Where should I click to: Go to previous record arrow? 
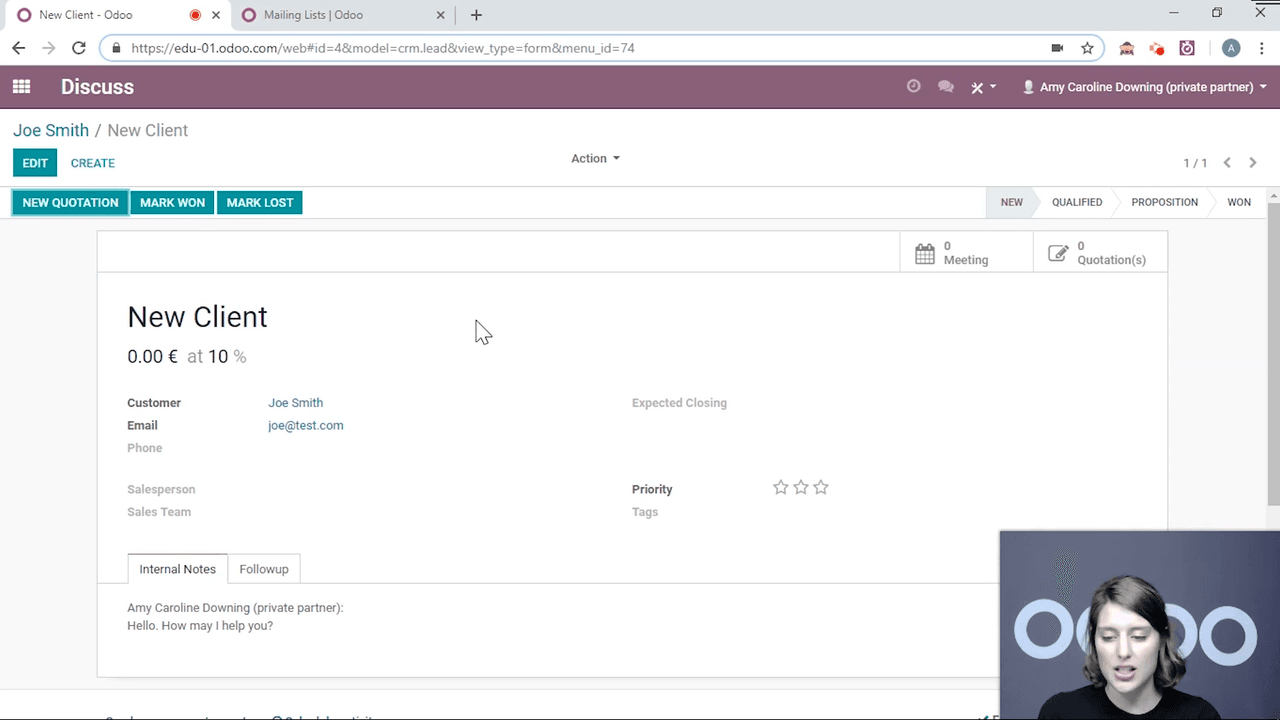pos(1227,163)
